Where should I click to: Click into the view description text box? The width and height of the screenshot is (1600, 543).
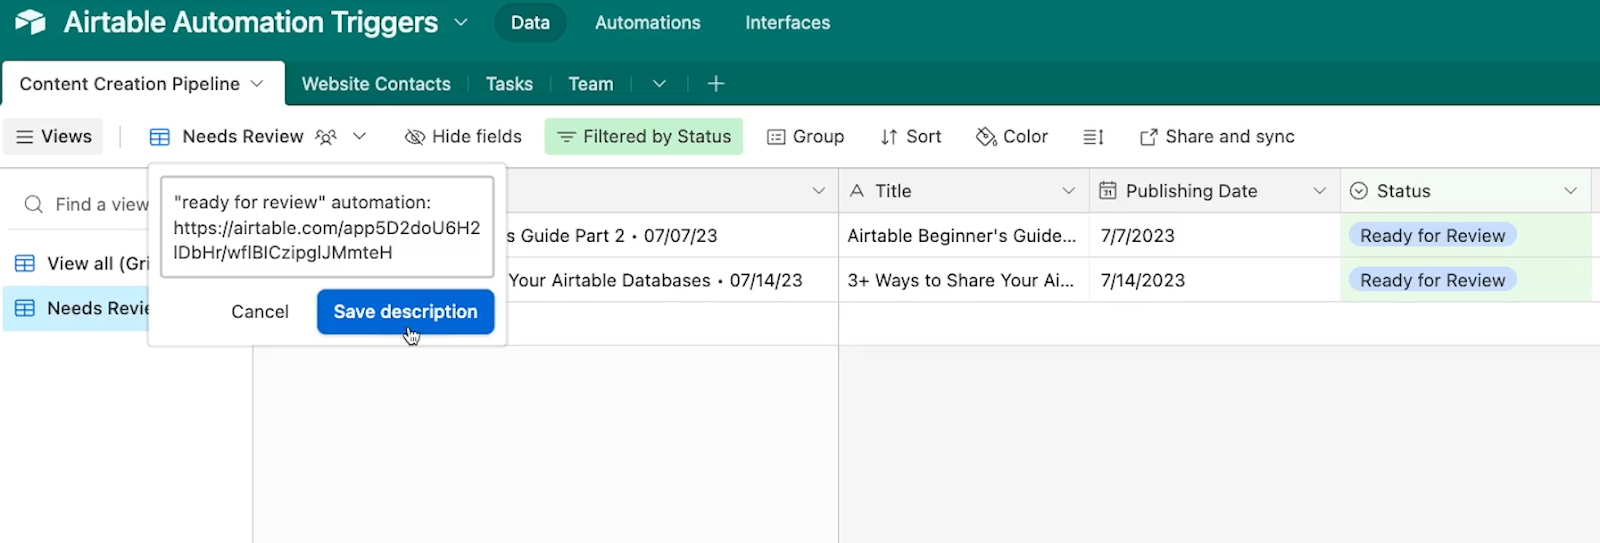pos(327,227)
